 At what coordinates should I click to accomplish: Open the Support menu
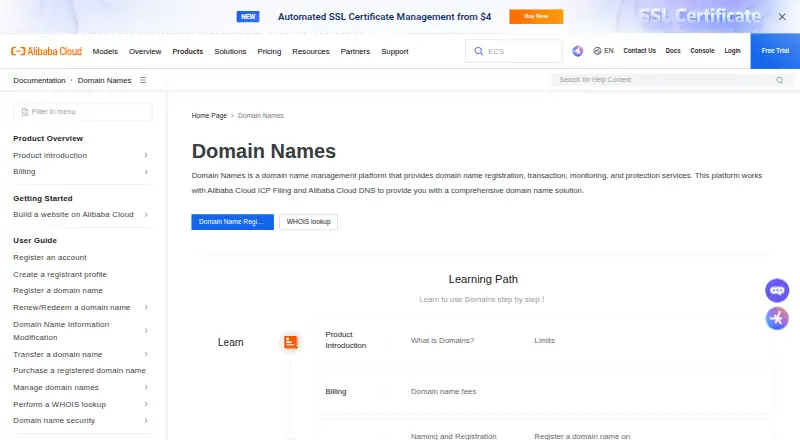(x=395, y=52)
